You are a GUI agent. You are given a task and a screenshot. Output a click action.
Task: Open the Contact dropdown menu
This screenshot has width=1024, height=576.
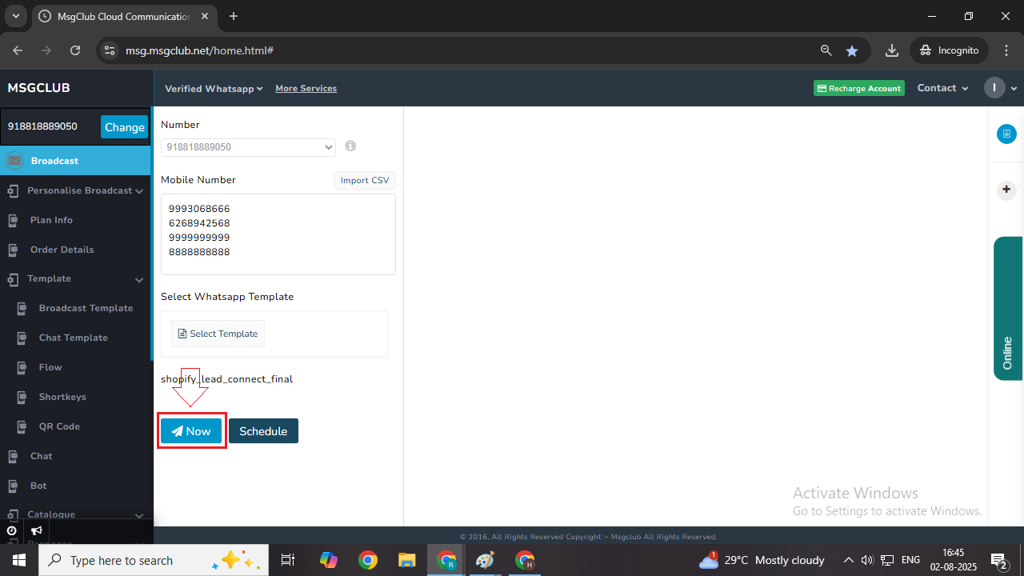[942, 88]
